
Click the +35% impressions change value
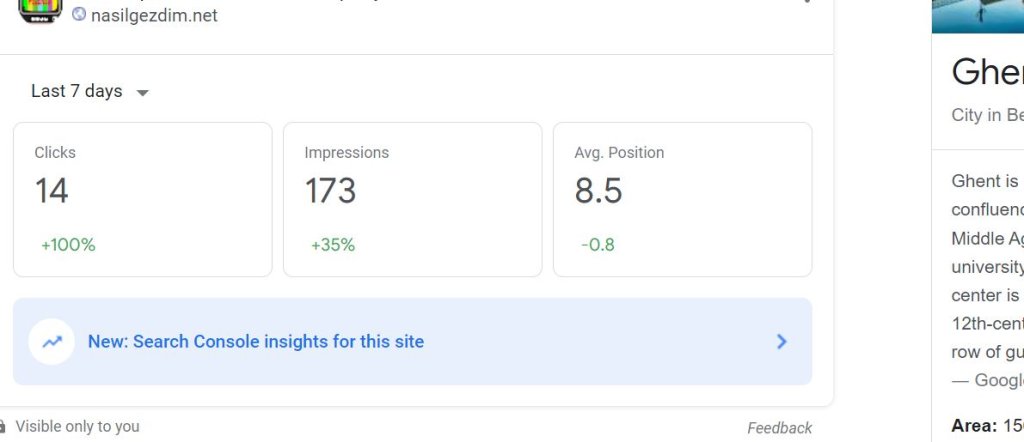pos(333,245)
